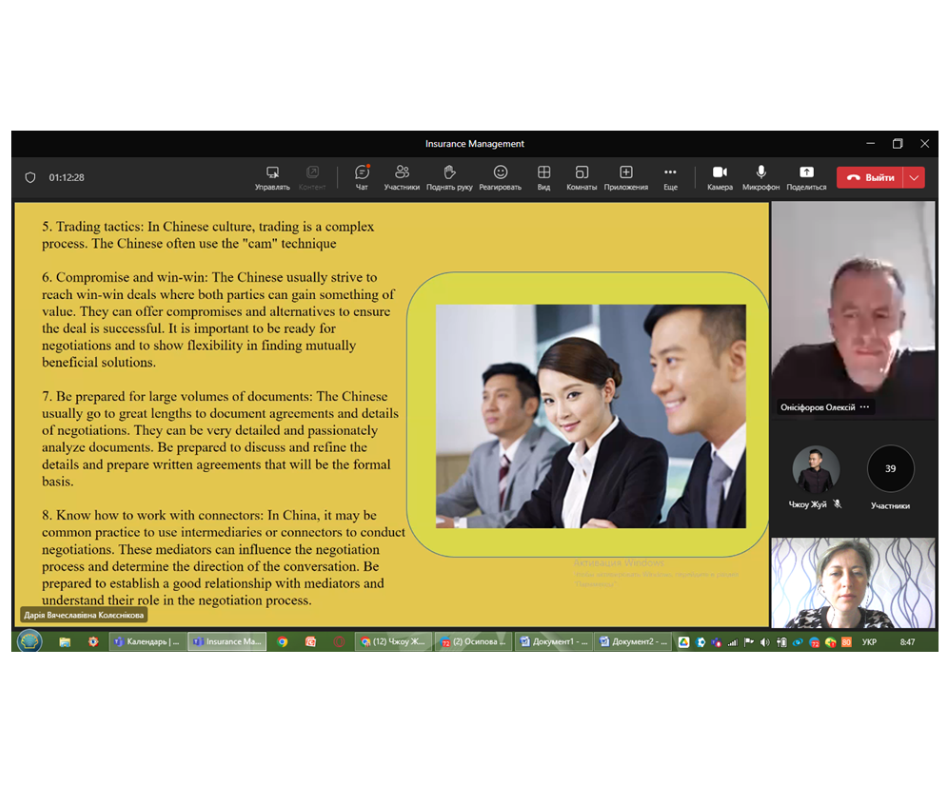
Task: Click the Insurance Management window title
Action: tap(474, 144)
